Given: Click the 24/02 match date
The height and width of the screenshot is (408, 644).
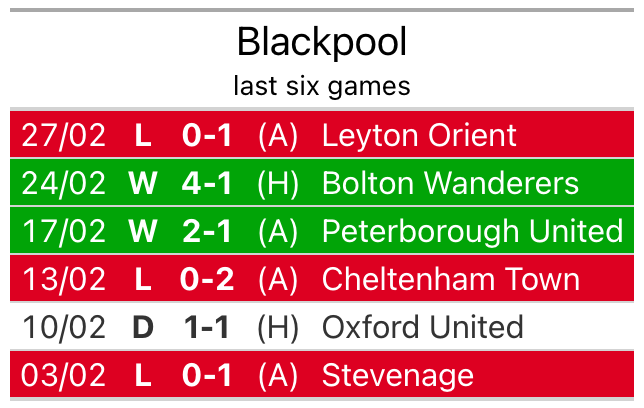Looking at the screenshot, I should click(63, 183).
